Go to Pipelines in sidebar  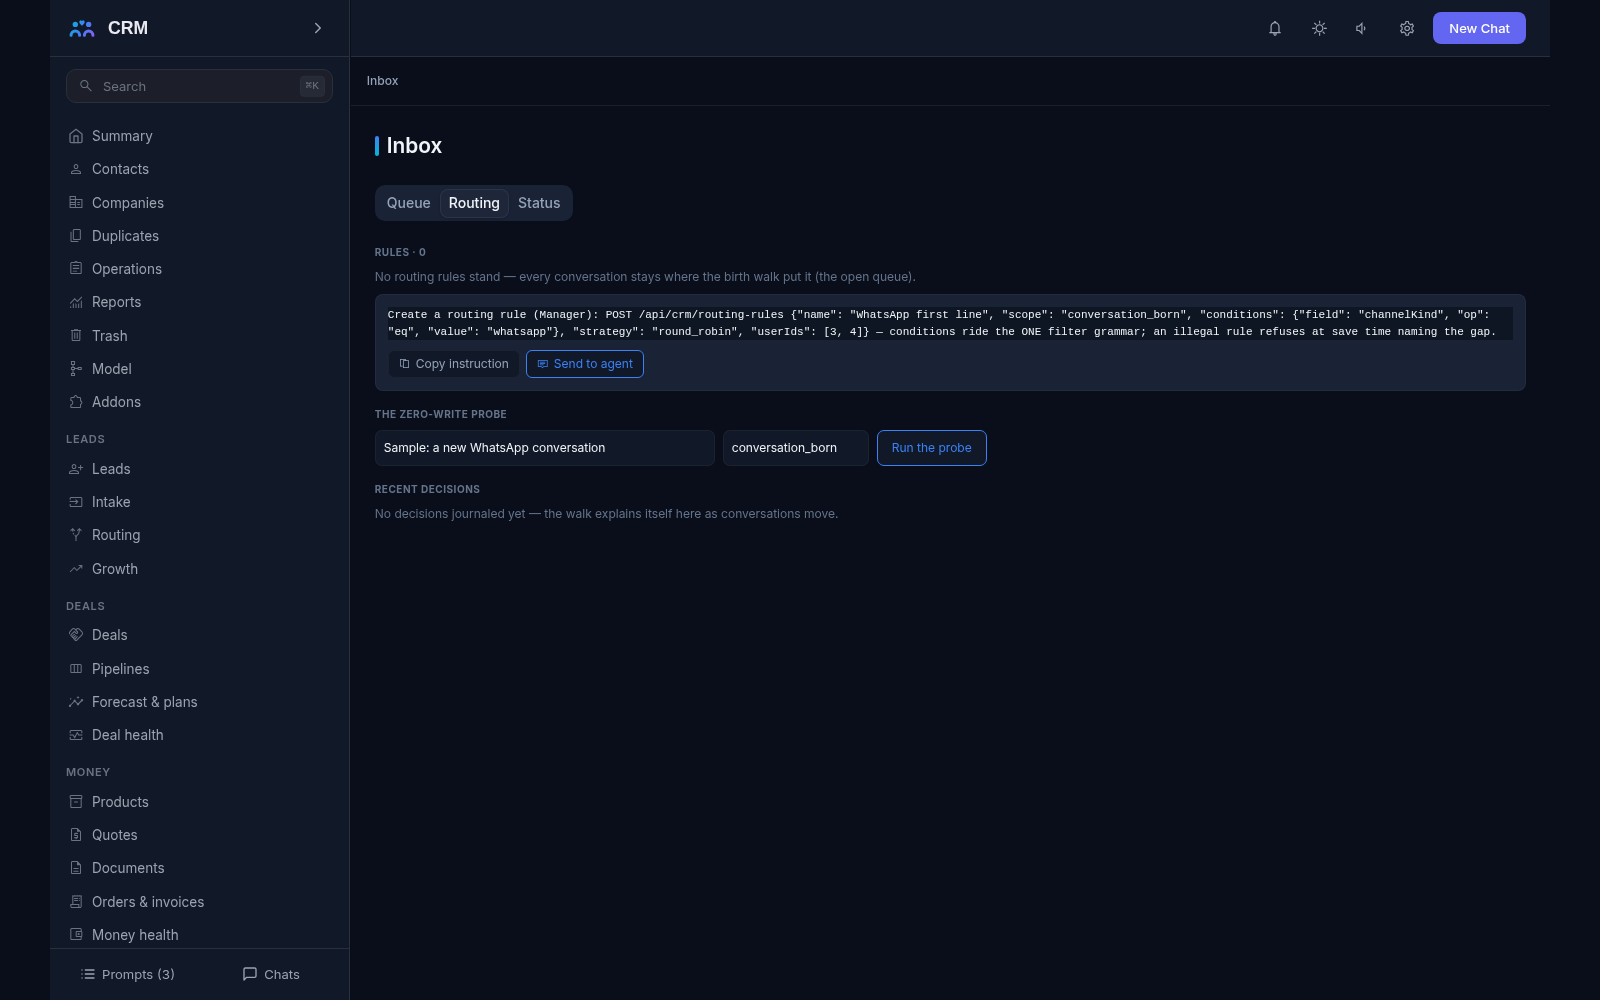(x=199, y=669)
